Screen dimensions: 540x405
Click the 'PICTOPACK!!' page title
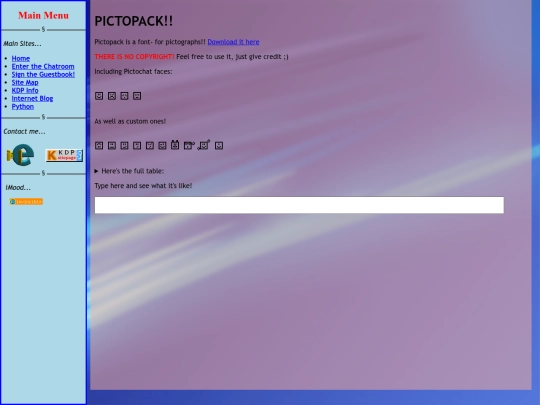(x=134, y=21)
